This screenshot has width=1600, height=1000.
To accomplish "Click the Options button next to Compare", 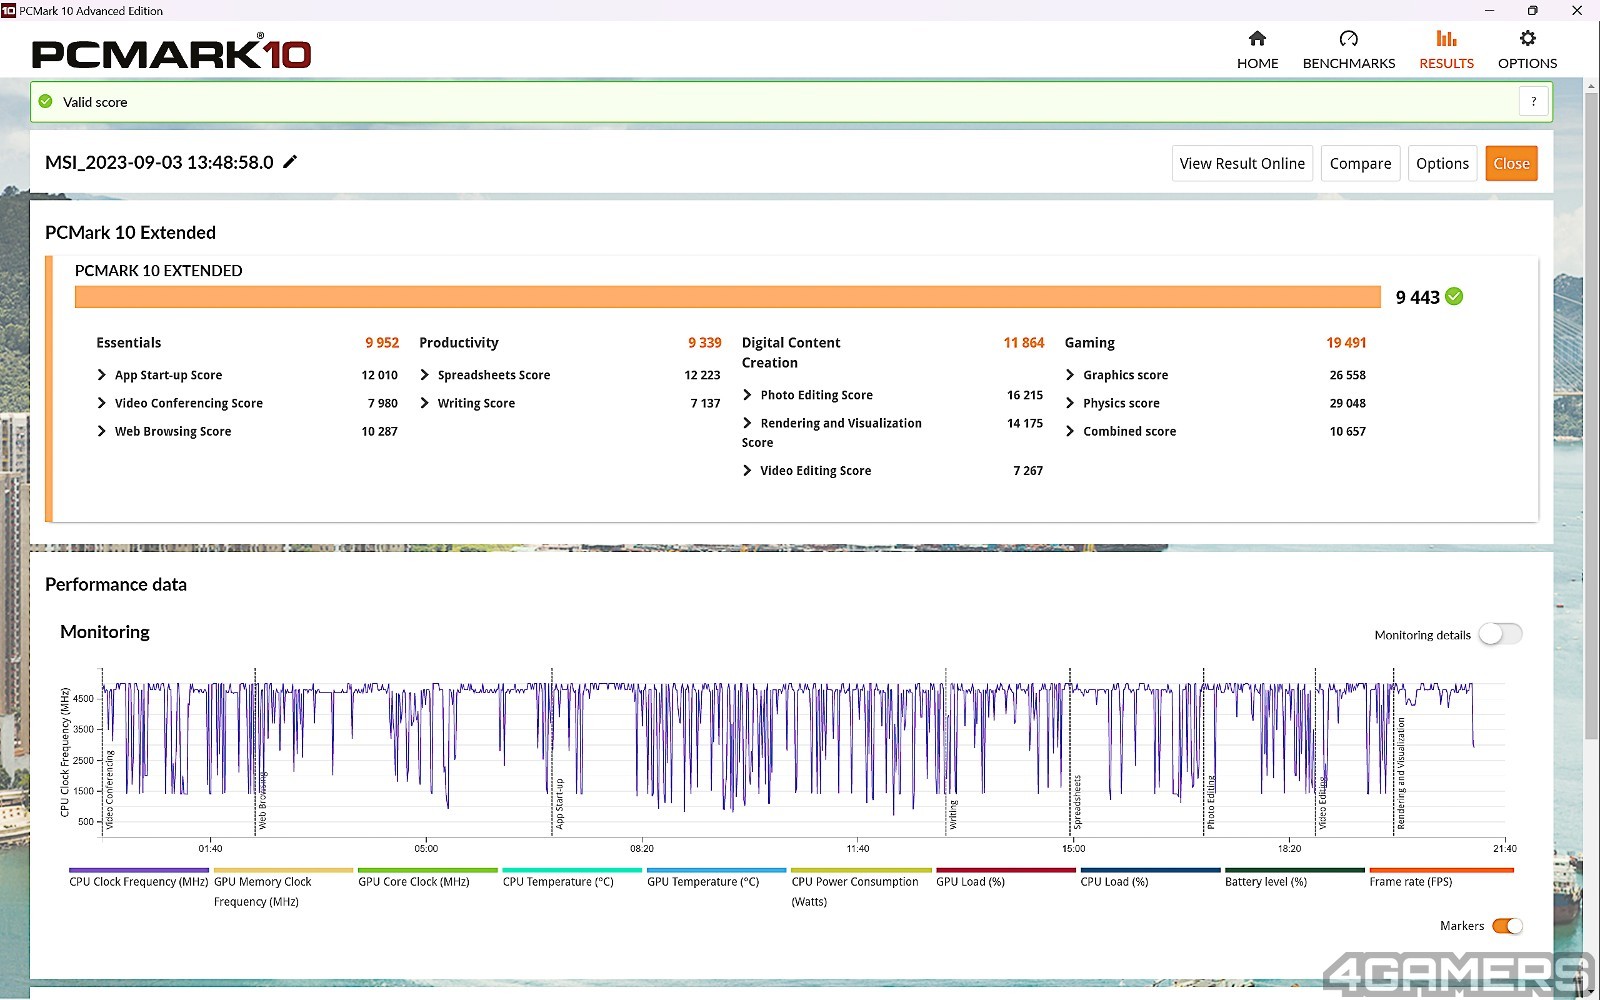I will tap(1442, 164).
